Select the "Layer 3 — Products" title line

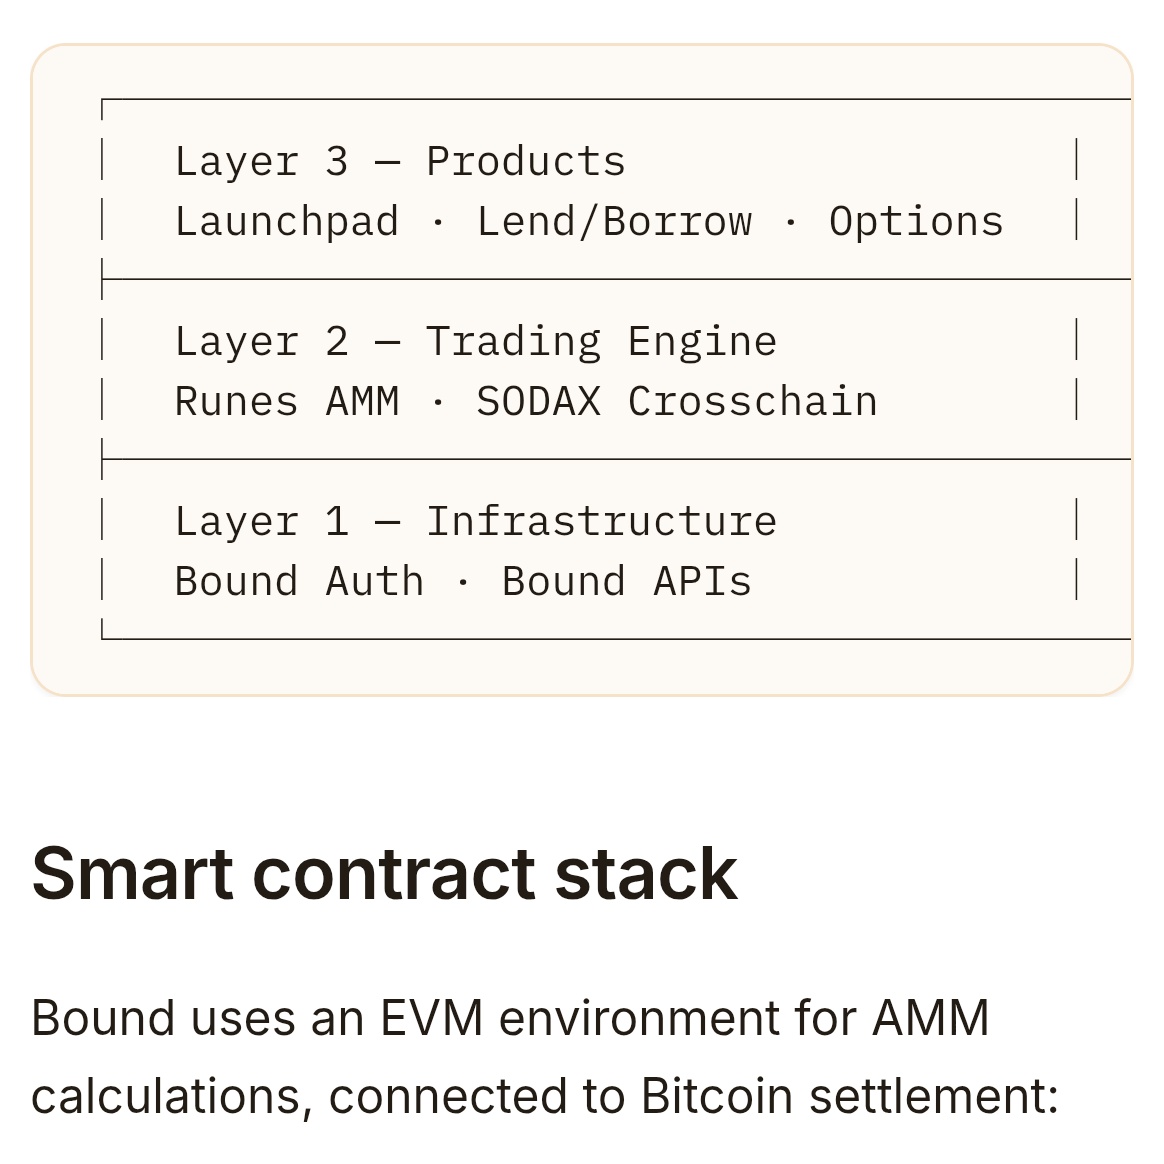point(400,162)
